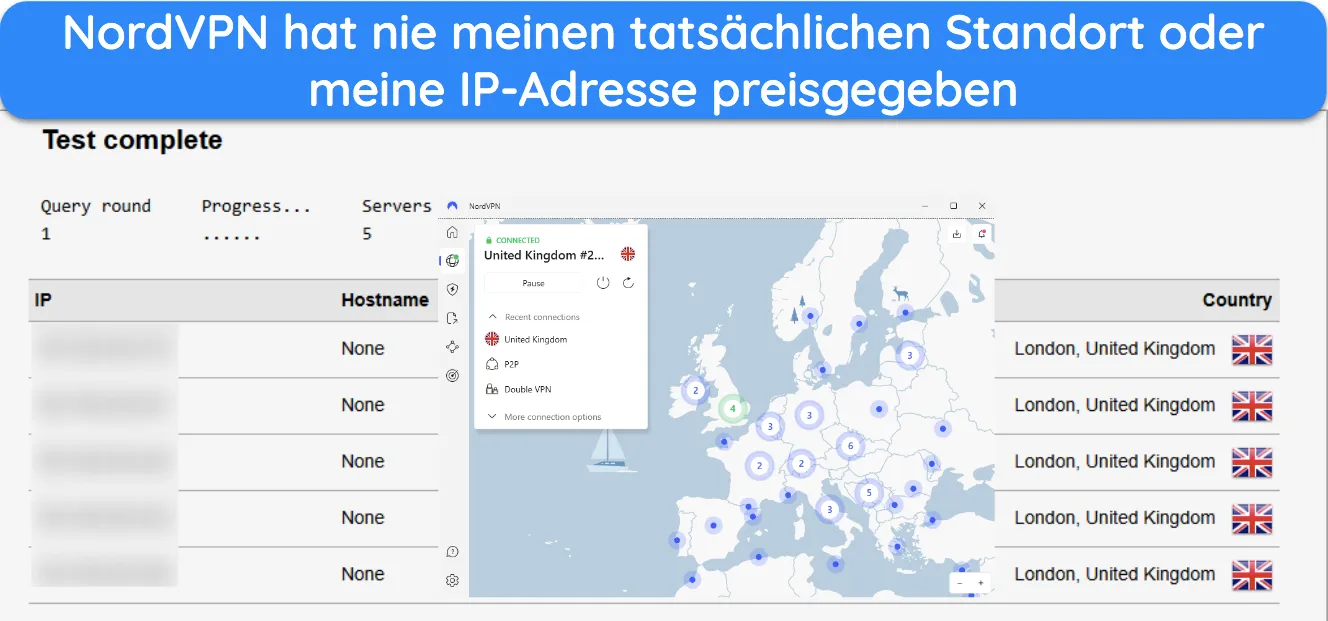Click the map cluster labeled 6

coord(850,446)
